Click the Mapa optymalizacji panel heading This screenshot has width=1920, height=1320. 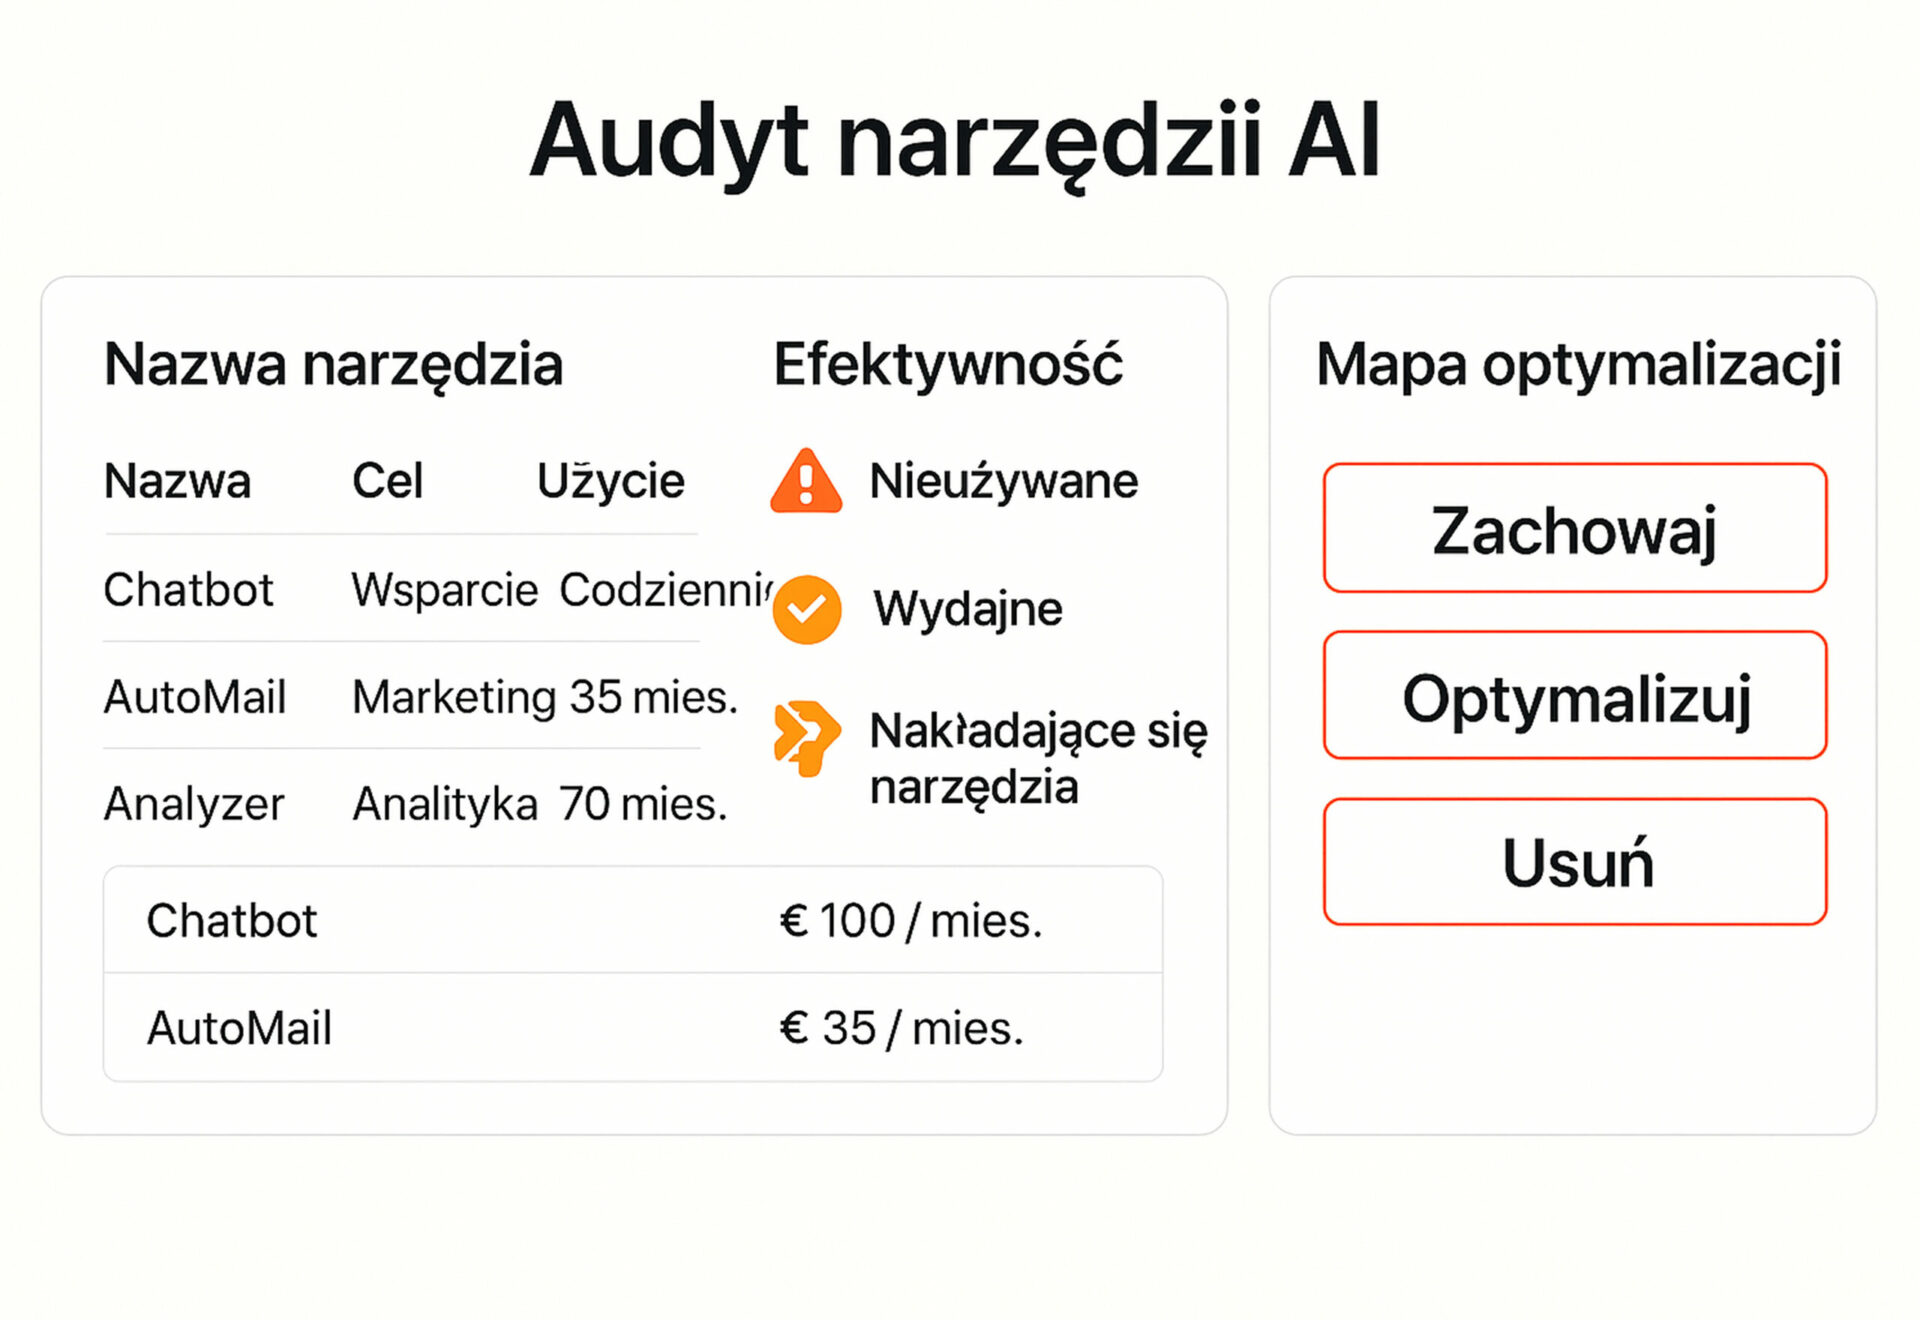click(1578, 365)
